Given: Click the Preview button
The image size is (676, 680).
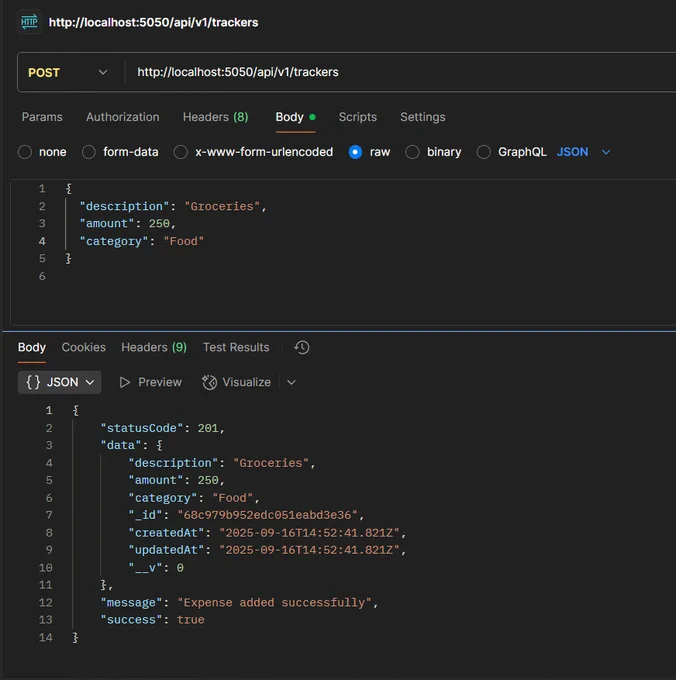Looking at the screenshot, I should (150, 382).
